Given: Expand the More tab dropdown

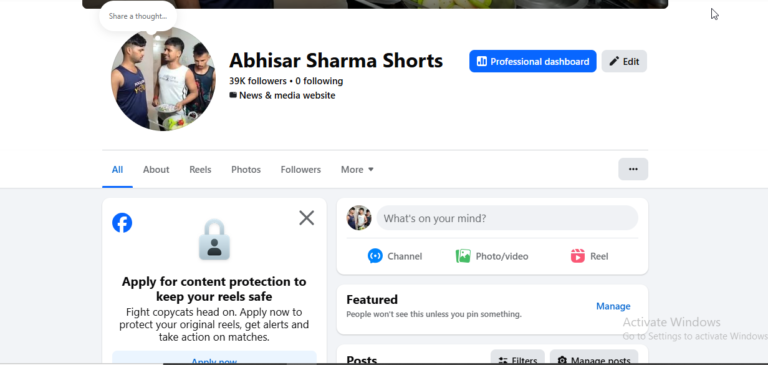Looking at the screenshot, I should point(357,170).
